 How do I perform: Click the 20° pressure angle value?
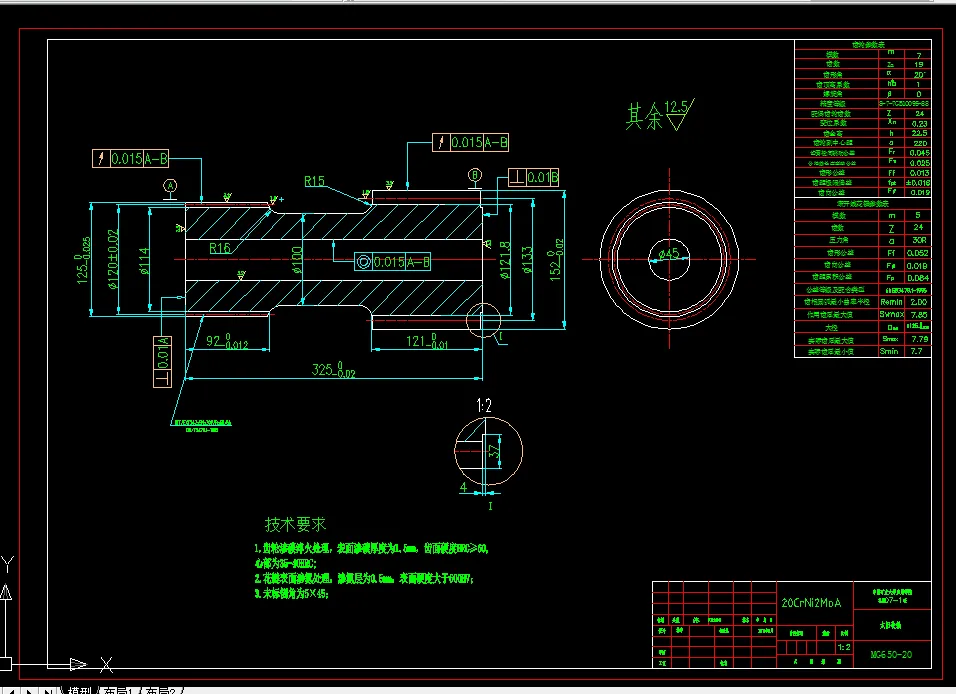pyautogui.click(x=919, y=74)
